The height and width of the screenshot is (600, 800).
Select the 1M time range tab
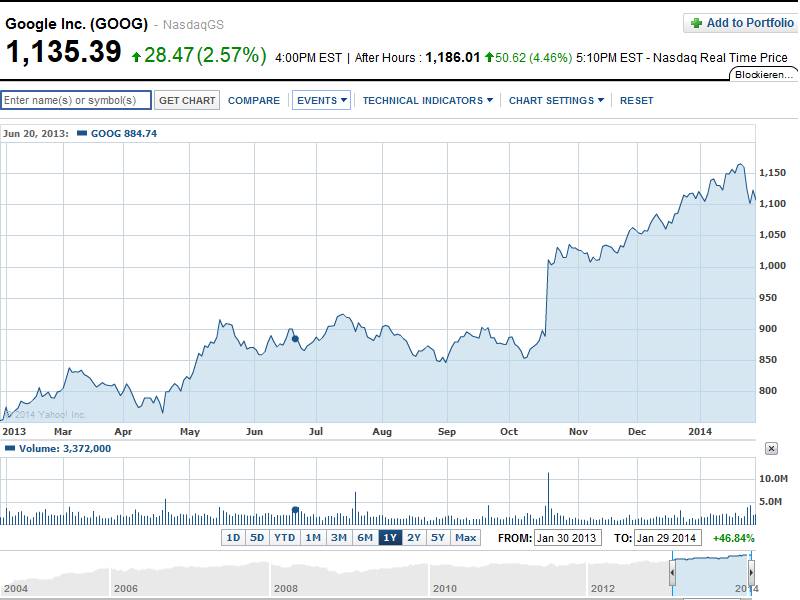point(313,537)
